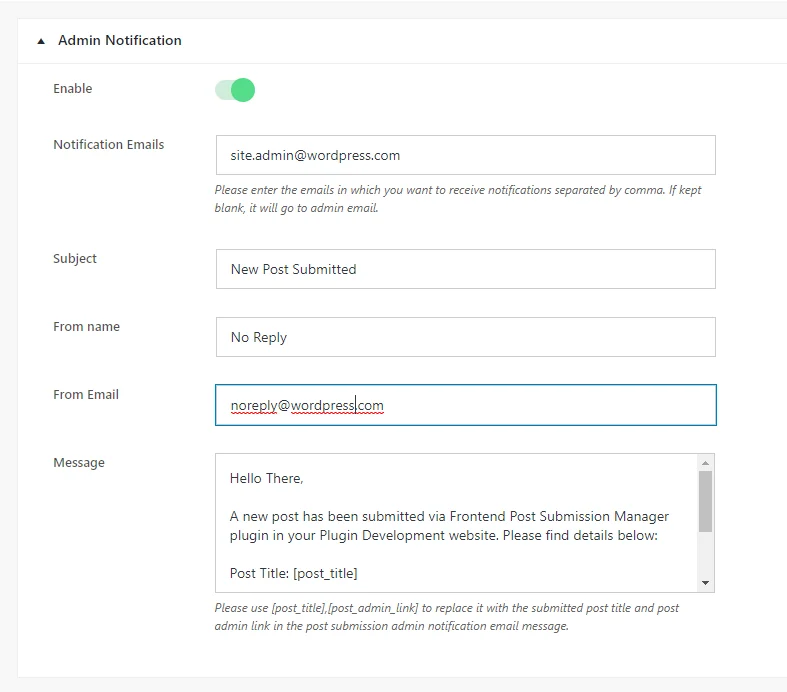Click the notification emails help text about comma separation
Image resolution: width=787 pixels, height=692 pixels.
458,199
